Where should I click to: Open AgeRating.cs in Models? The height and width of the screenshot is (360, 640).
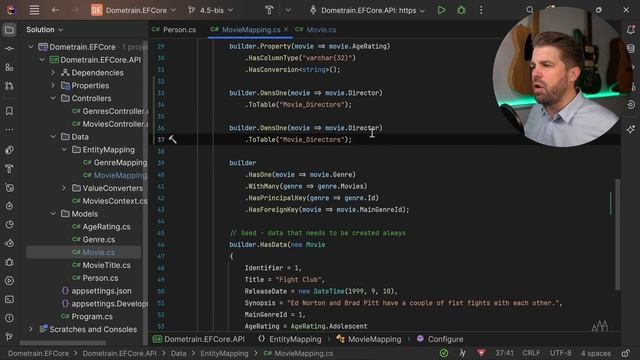[x=102, y=227]
